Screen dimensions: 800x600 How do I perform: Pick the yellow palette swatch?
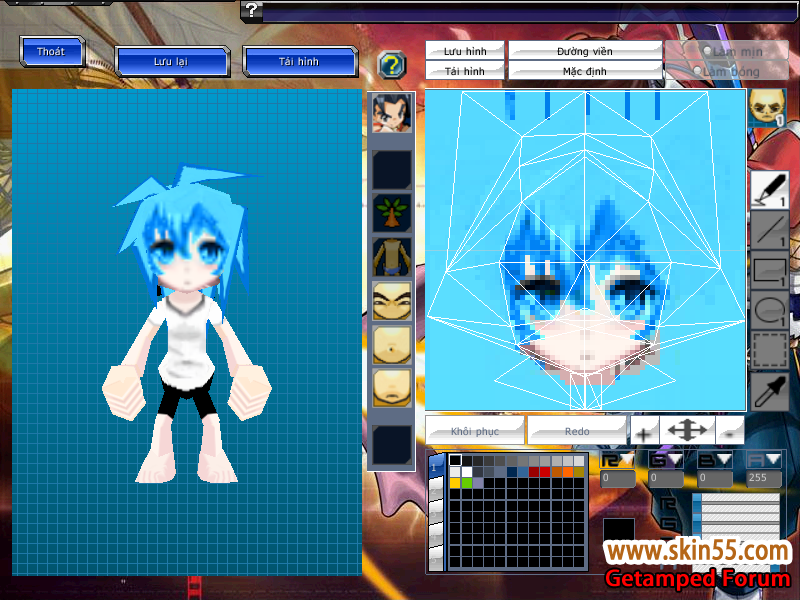tap(455, 483)
